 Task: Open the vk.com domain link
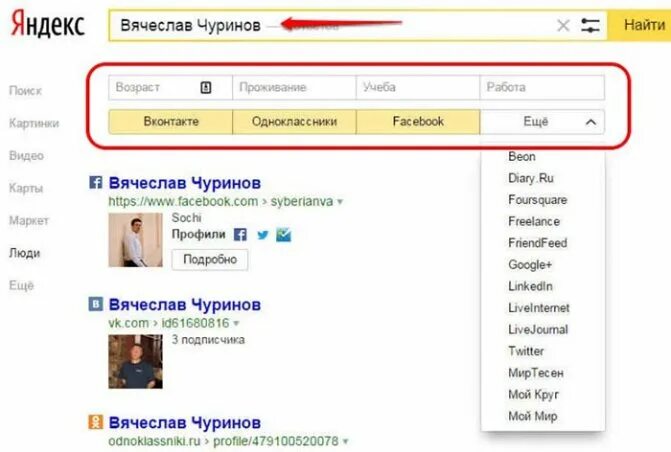[128, 323]
